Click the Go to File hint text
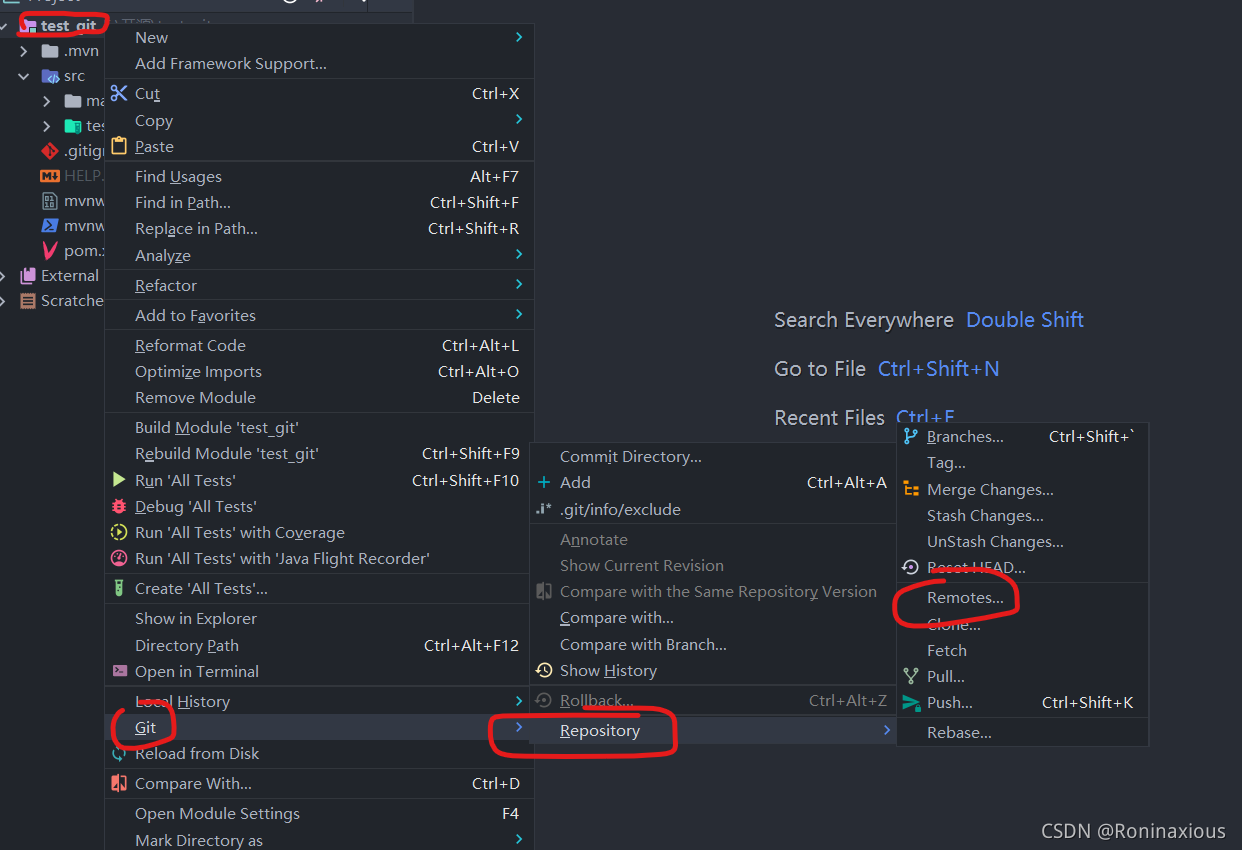1242x850 pixels. pyautogui.click(x=820, y=369)
